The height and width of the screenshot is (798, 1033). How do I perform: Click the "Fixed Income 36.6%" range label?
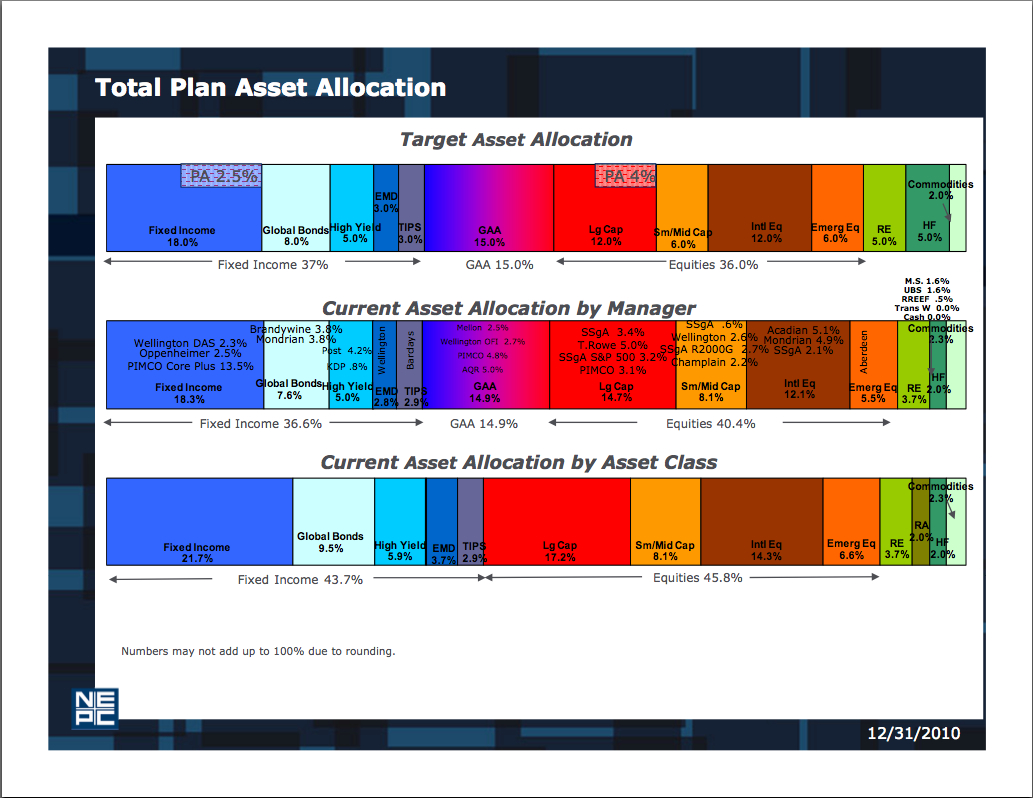tap(261, 424)
